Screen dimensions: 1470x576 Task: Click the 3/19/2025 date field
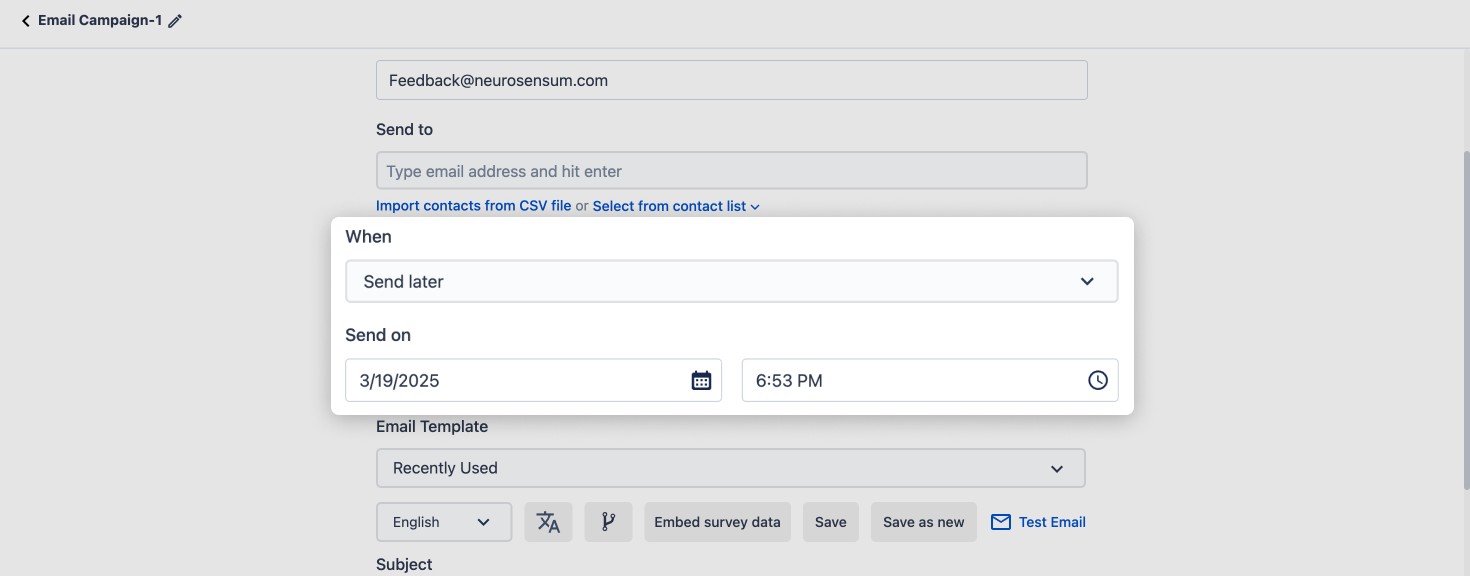pos(515,380)
